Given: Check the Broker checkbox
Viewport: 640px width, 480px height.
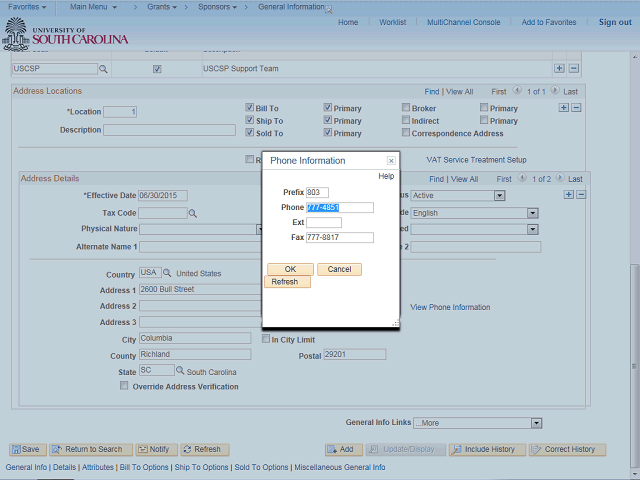Looking at the screenshot, I should click(x=406, y=107).
